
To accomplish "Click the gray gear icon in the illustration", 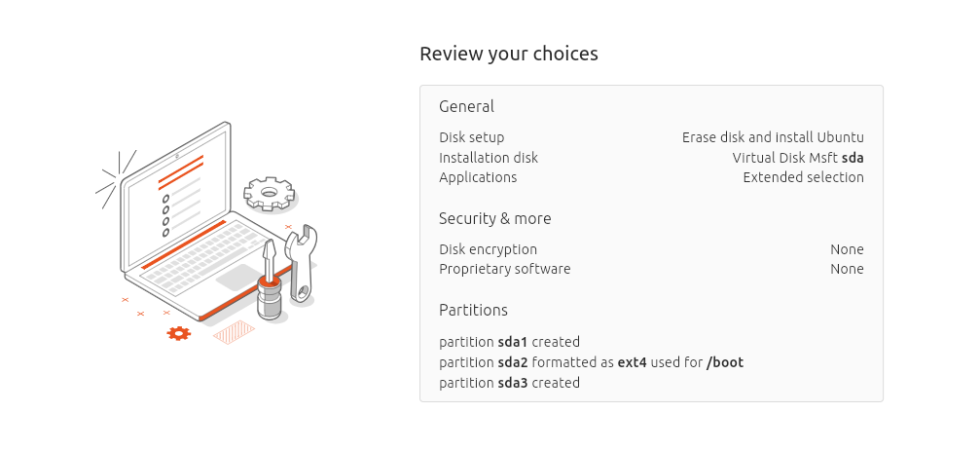I will 270,193.
